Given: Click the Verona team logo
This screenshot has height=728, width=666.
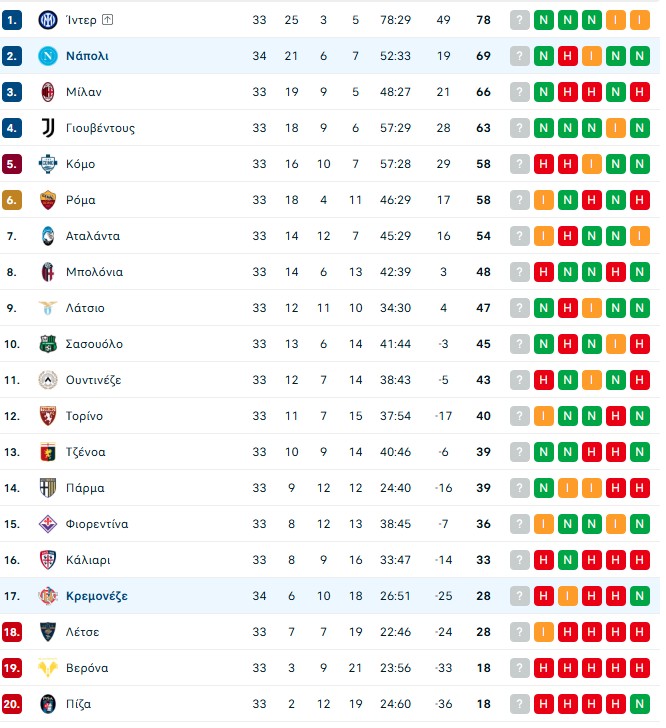Looking at the screenshot, I should click(x=48, y=668).
